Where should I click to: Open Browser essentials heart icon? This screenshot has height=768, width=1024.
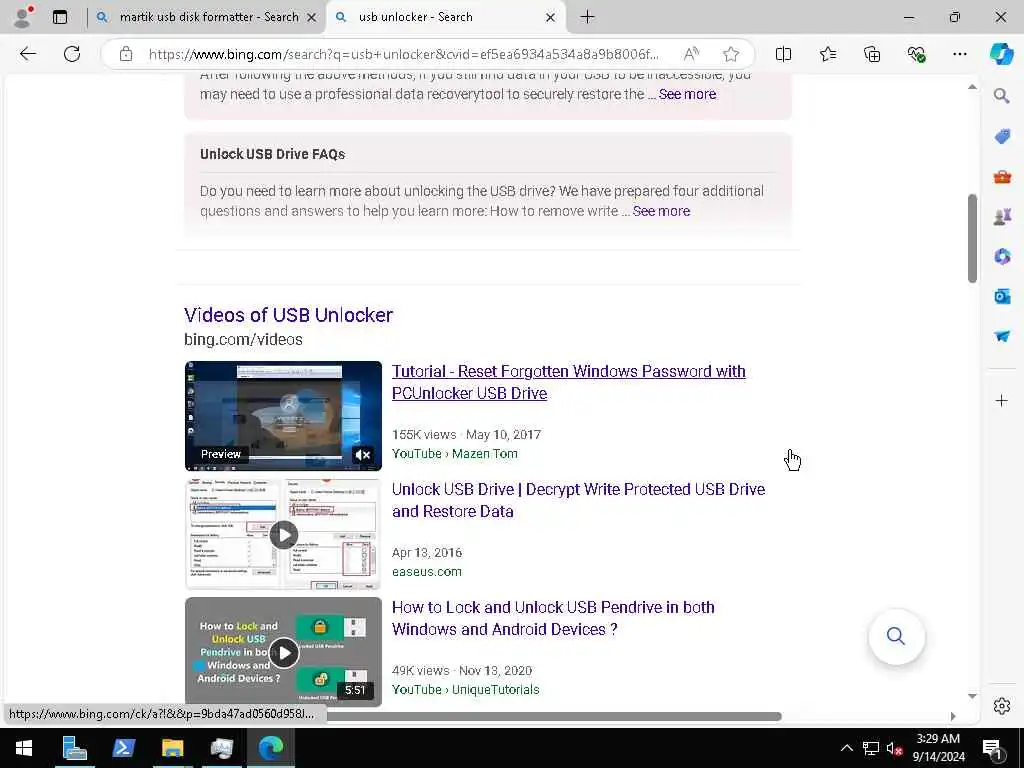916,54
